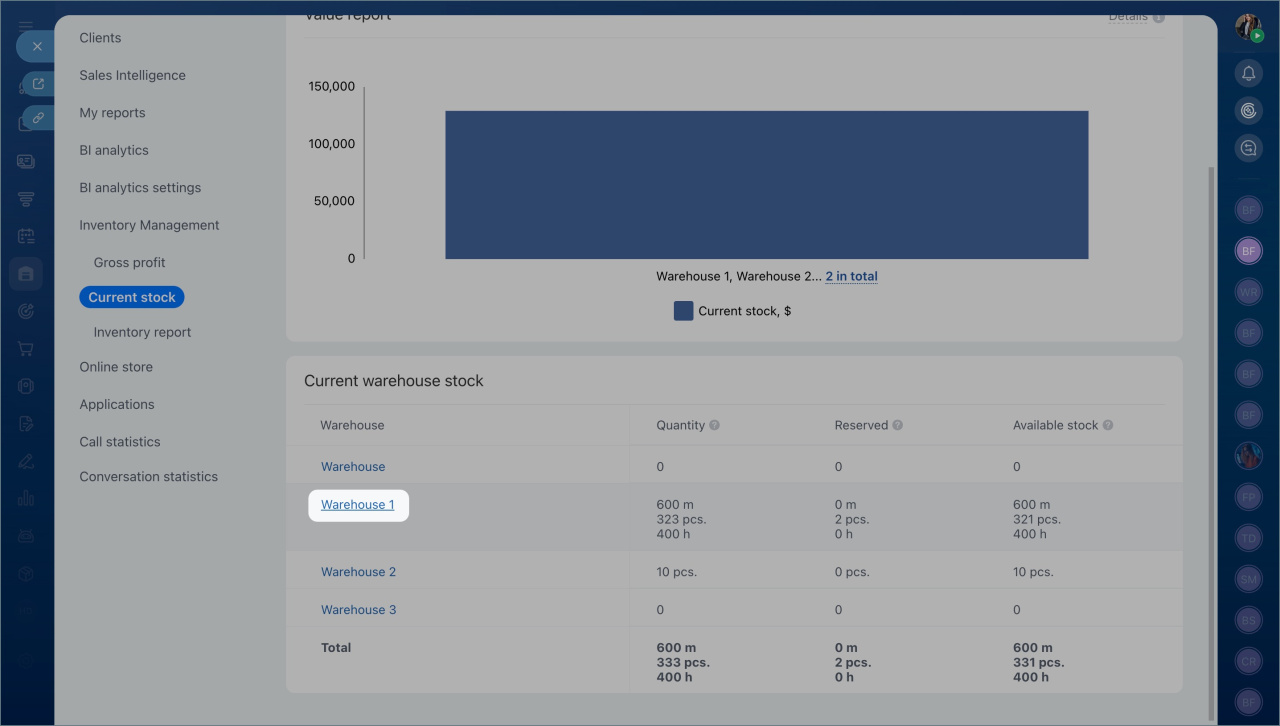Open Inventory report in sidebar
The image size is (1280, 726).
pyautogui.click(x=142, y=332)
